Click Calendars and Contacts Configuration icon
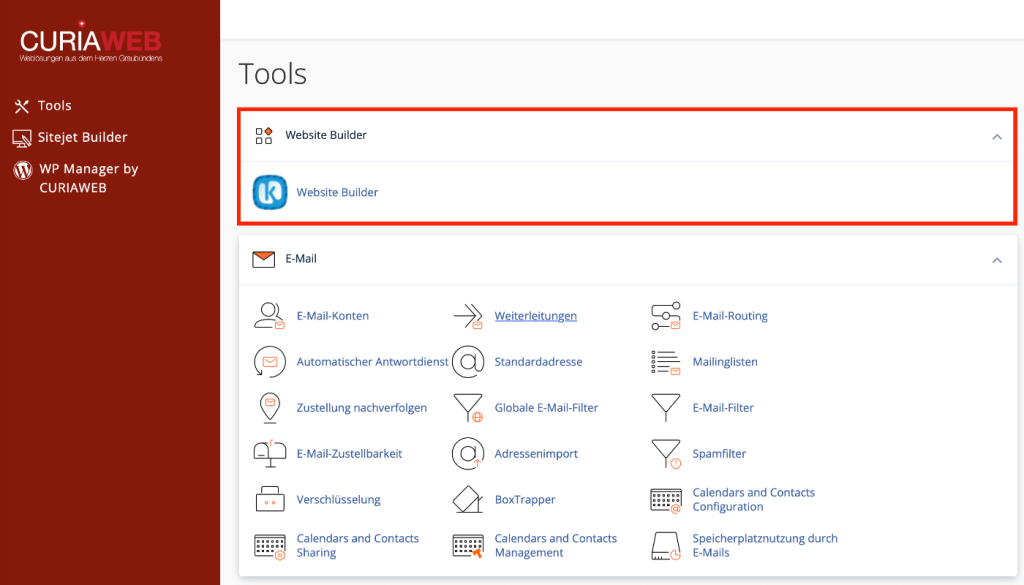 (x=666, y=500)
